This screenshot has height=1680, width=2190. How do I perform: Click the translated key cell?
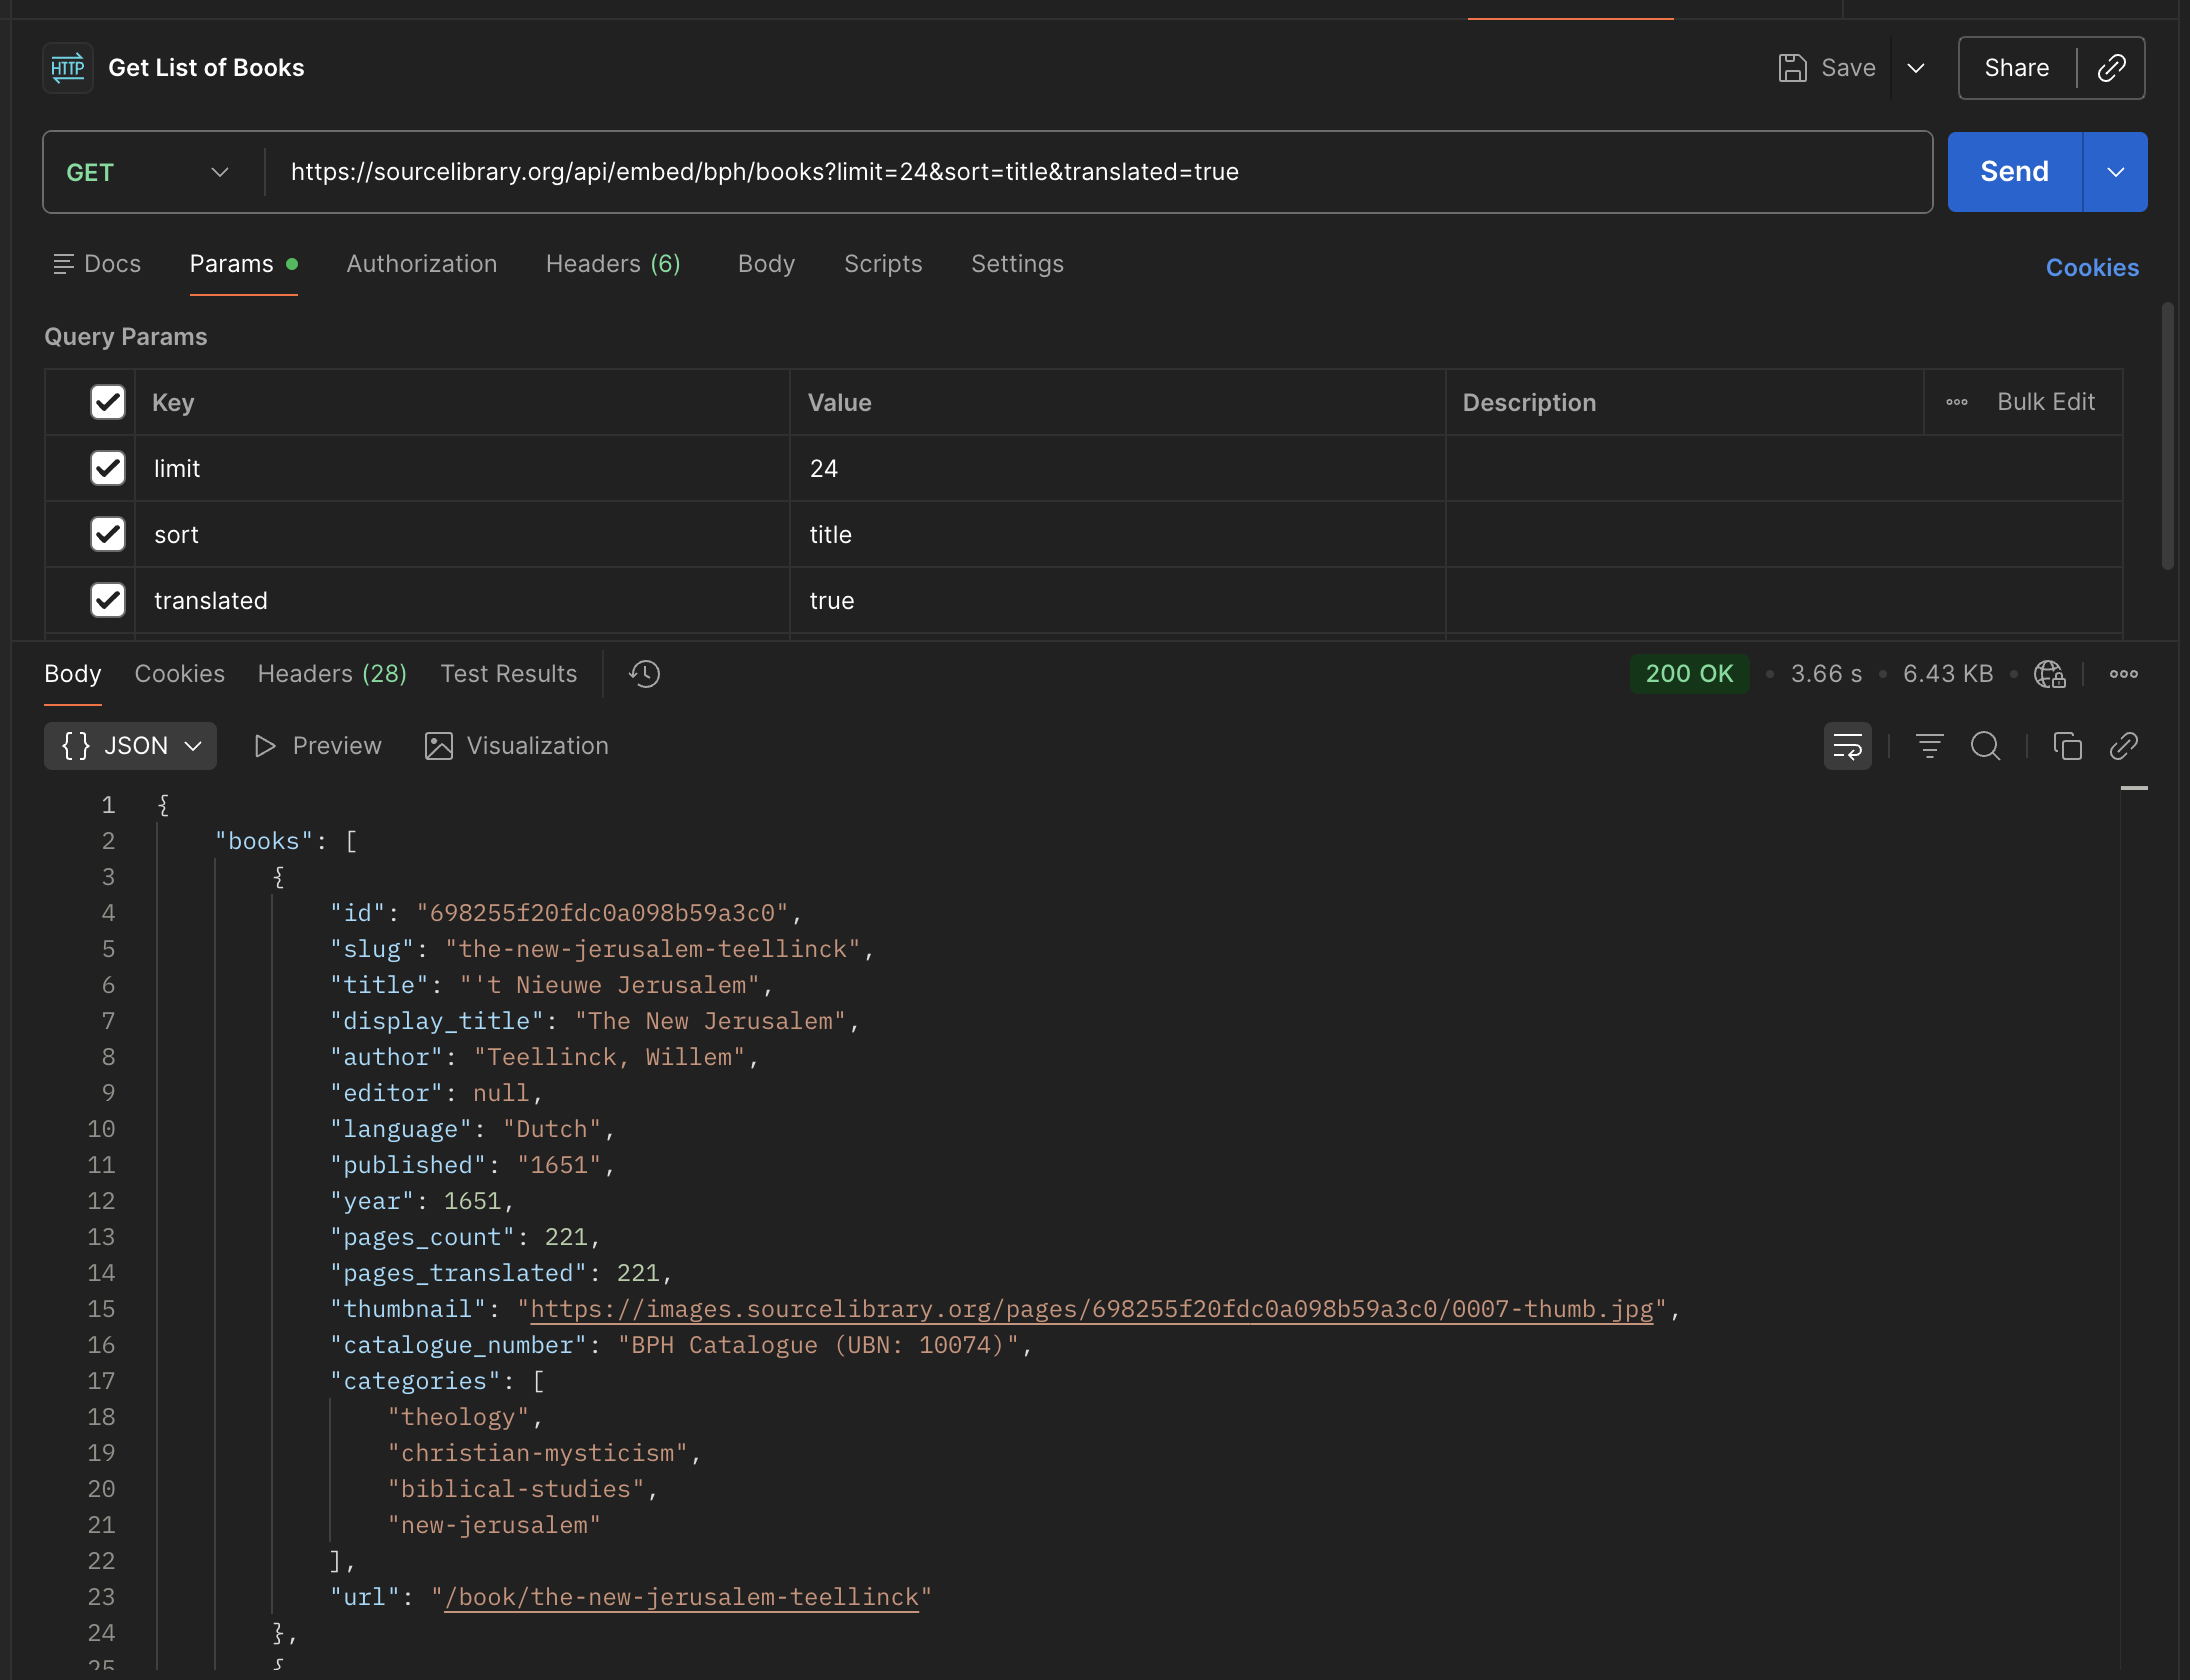462,600
